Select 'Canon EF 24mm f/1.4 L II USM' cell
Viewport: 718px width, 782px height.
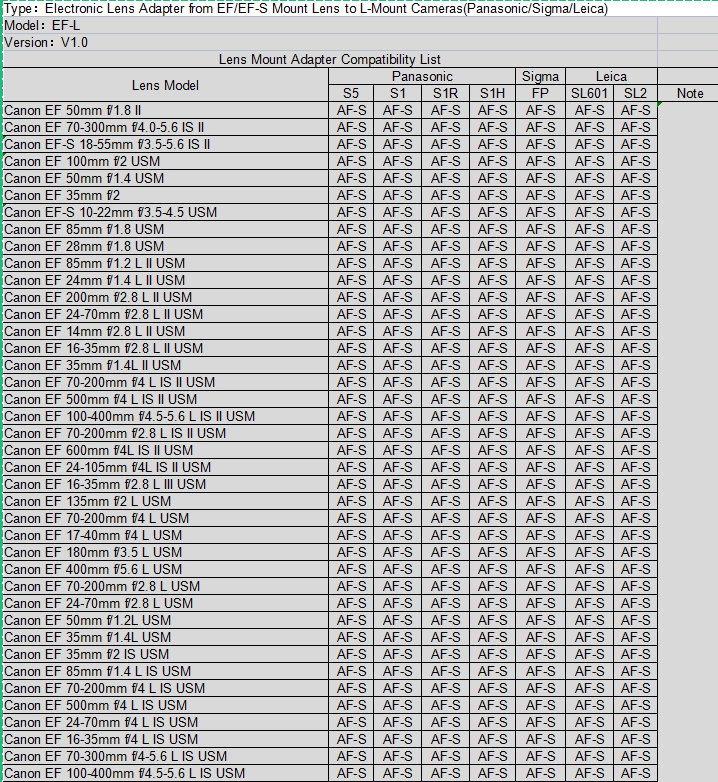click(x=166, y=280)
